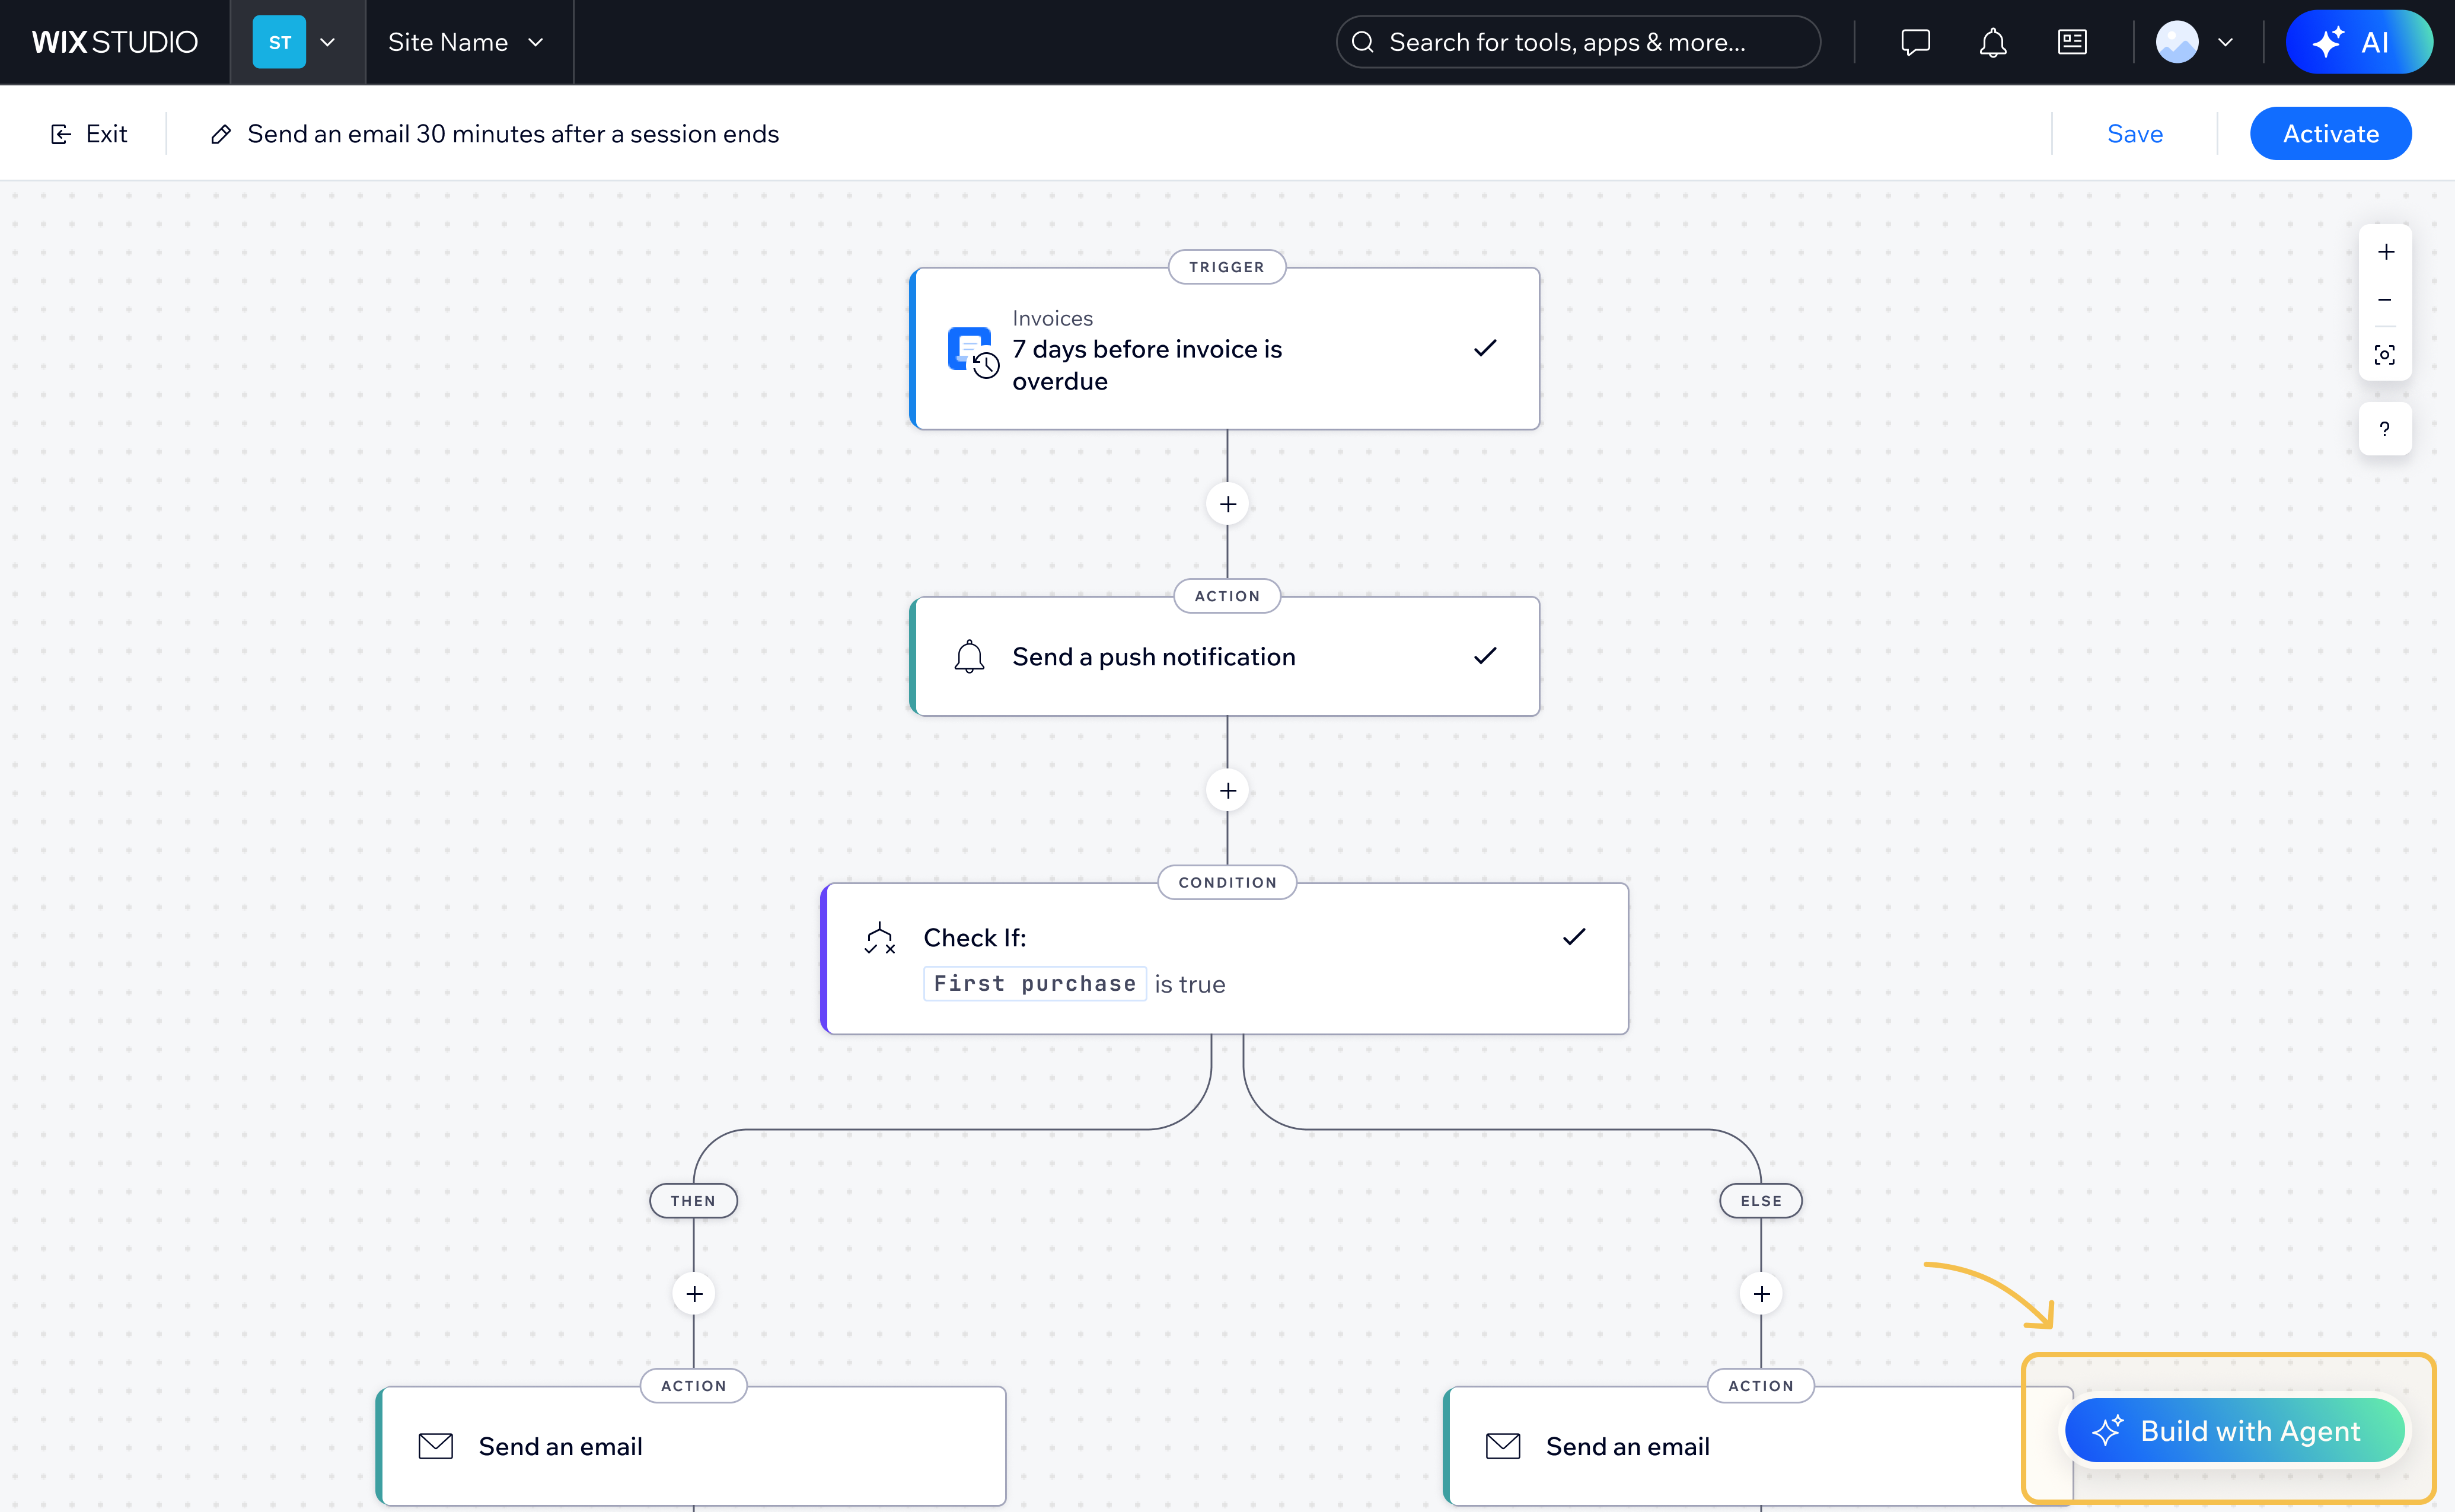Save the automation
This screenshot has width=2455, height=1512.
tap(2134, 134)
